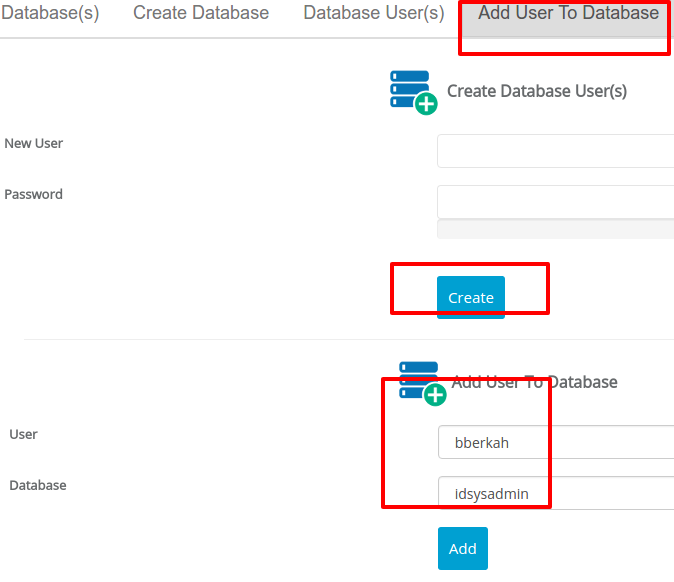Click the Add User To Database heading
Viewport: 674px width, 582px height.
[534, 382]
